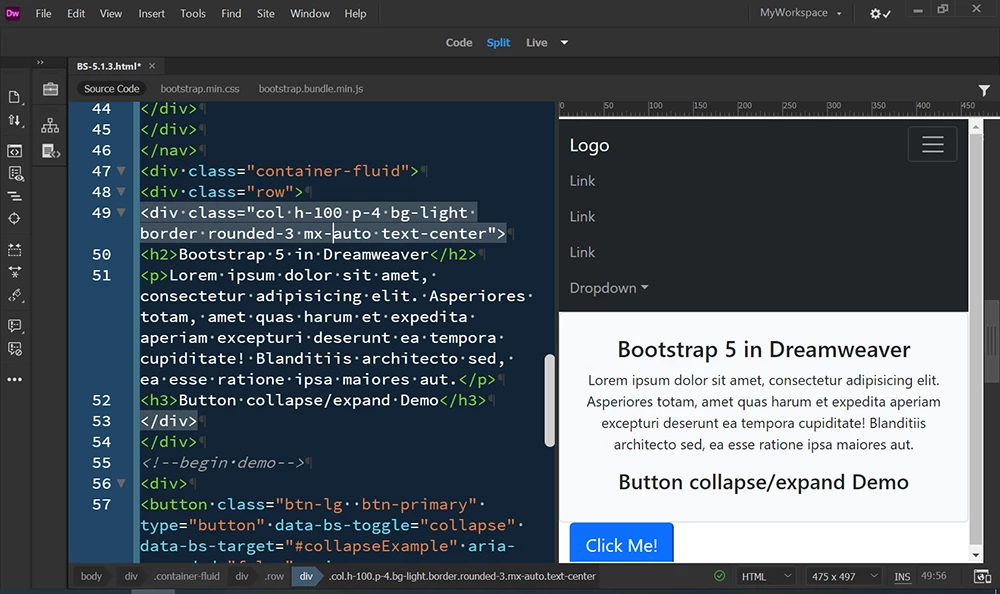Click the Remove Comment icon

click(x=14, y=349)
